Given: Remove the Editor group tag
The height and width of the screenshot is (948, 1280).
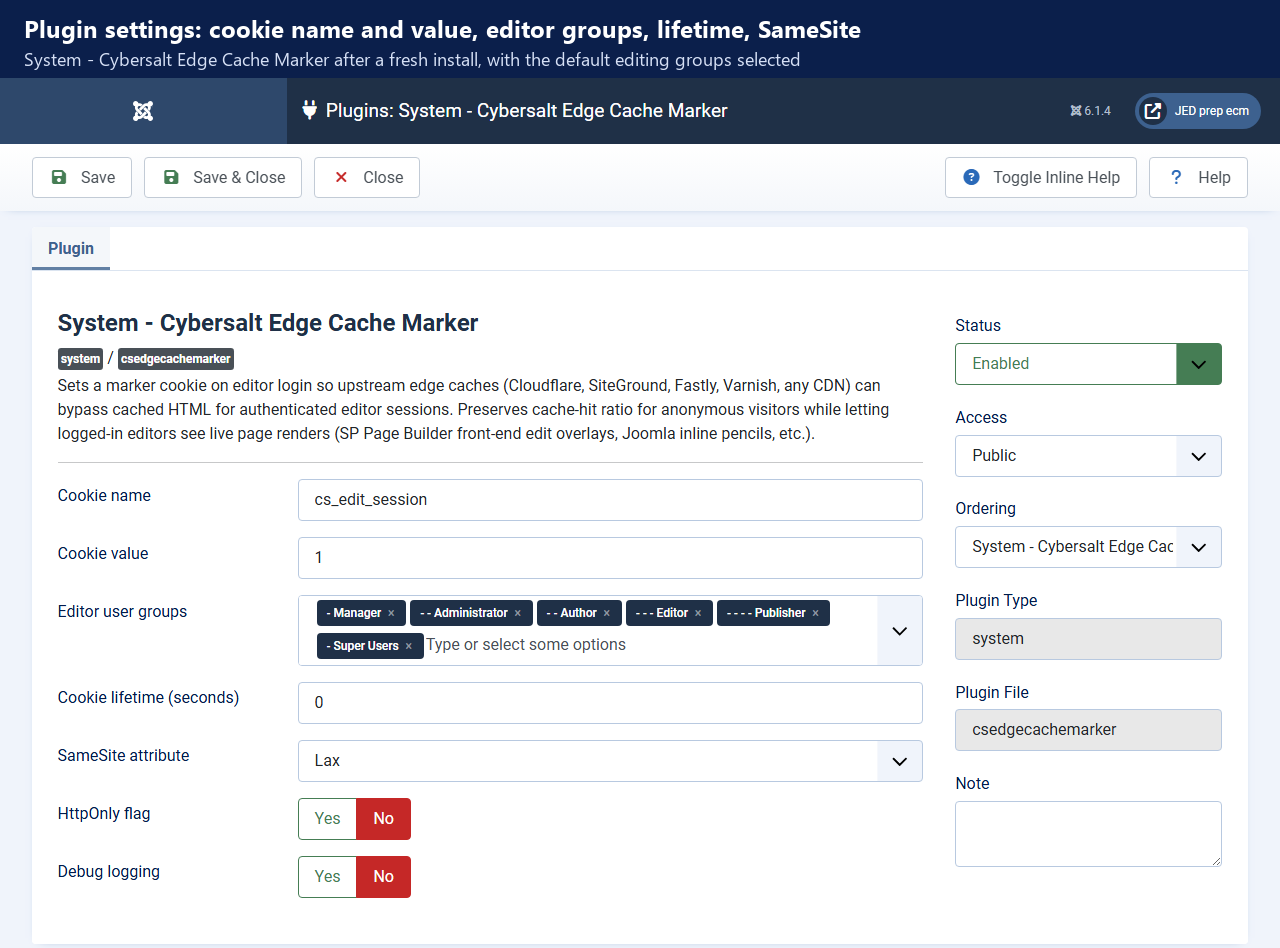Looking at the screenshot, I should [x=698, y=613].
